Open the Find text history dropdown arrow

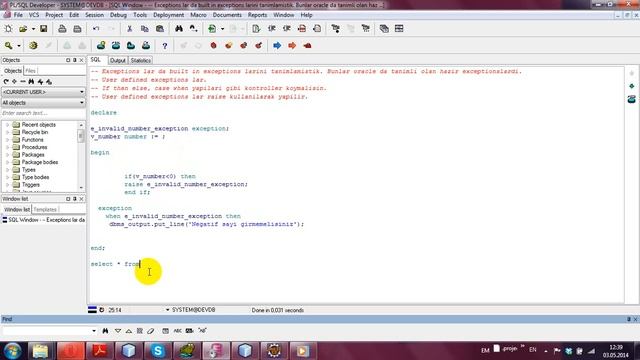[x=94, y=331]
